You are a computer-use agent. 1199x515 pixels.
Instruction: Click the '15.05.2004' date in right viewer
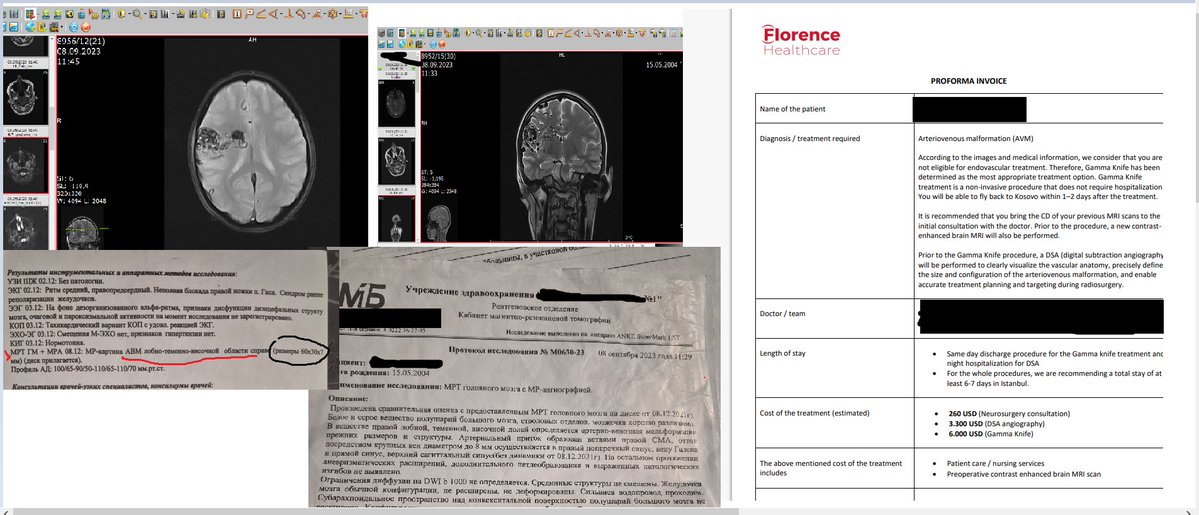661,65
